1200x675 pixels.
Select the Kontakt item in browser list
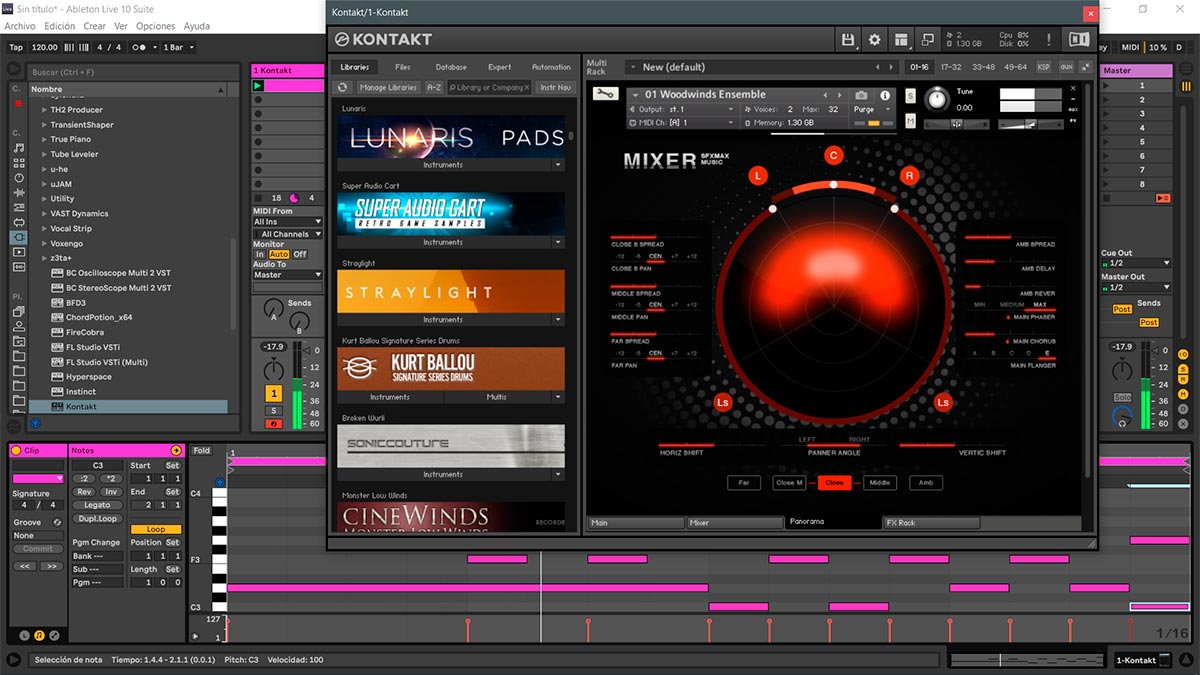[x=128, y=407]
